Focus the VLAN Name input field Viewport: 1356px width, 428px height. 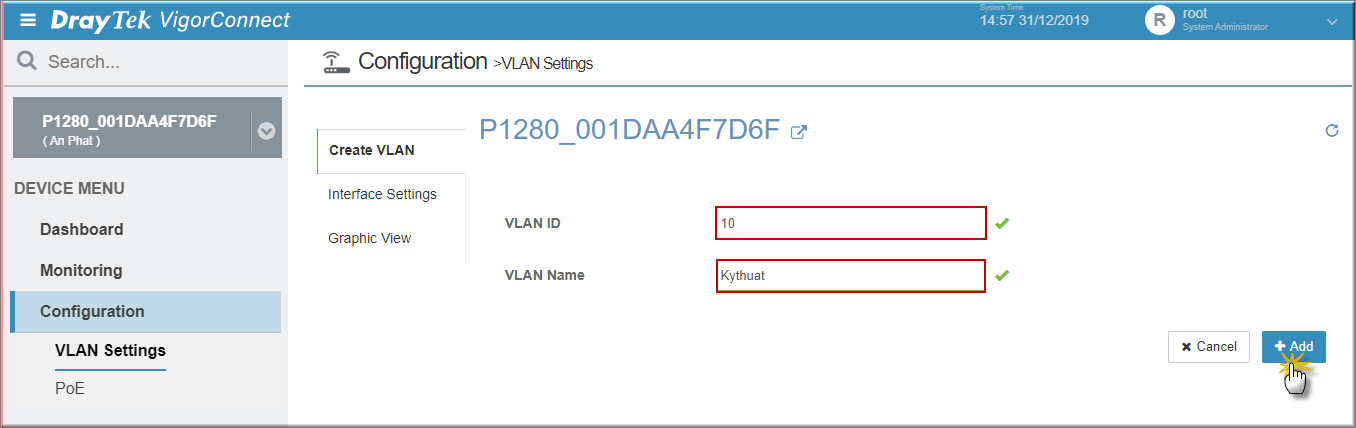pos(851,275)
